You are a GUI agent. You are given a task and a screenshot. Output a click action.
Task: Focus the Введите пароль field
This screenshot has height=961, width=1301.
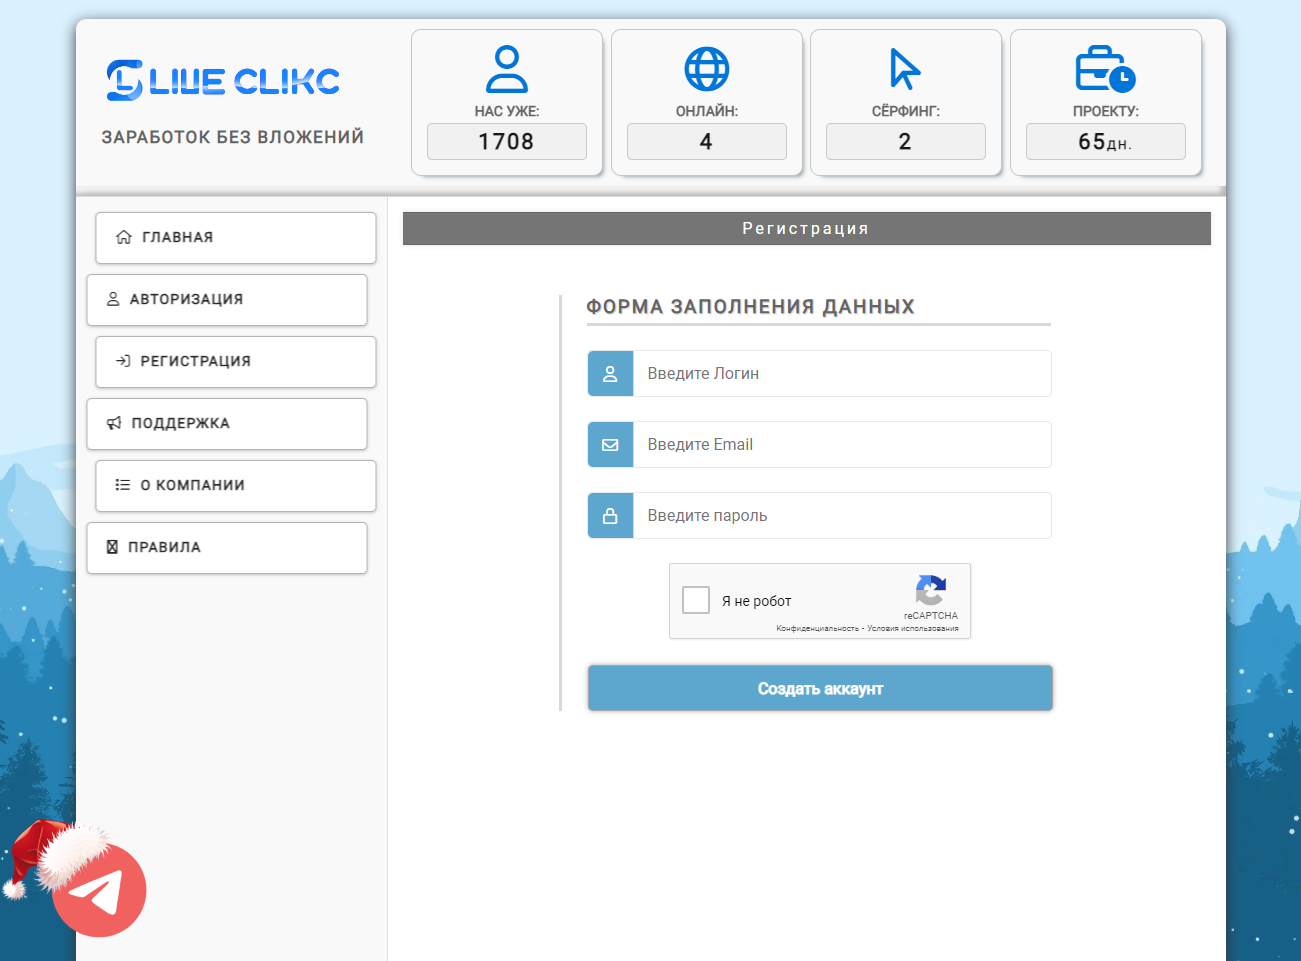(842, 516)
